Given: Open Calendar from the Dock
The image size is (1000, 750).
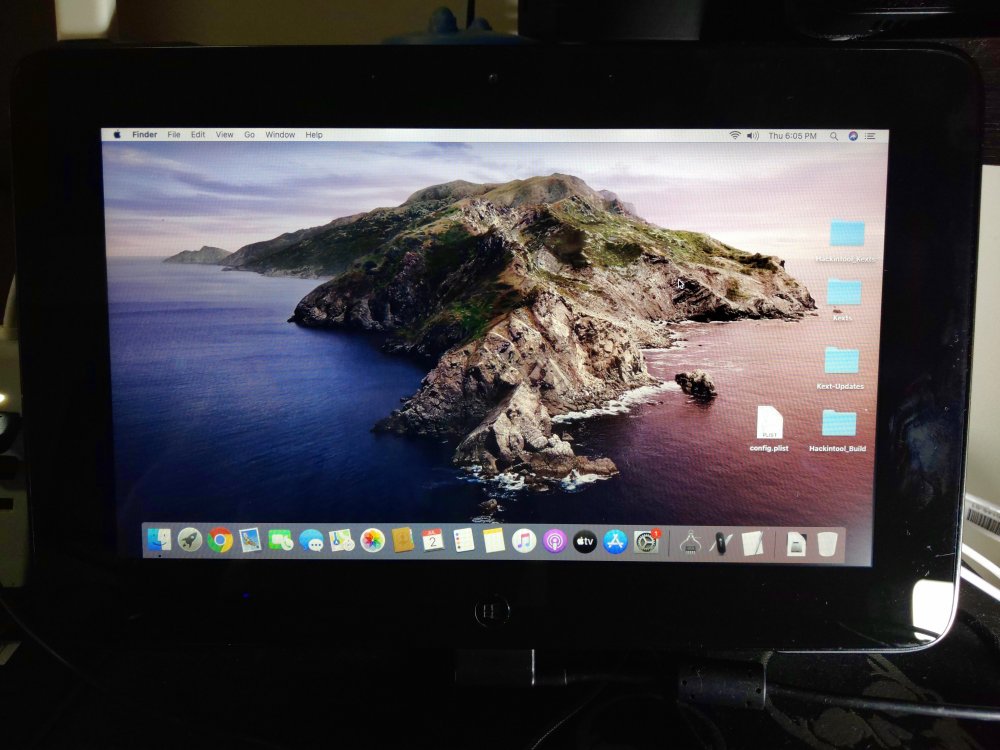Looking at the screenshot, I should 433,541.
